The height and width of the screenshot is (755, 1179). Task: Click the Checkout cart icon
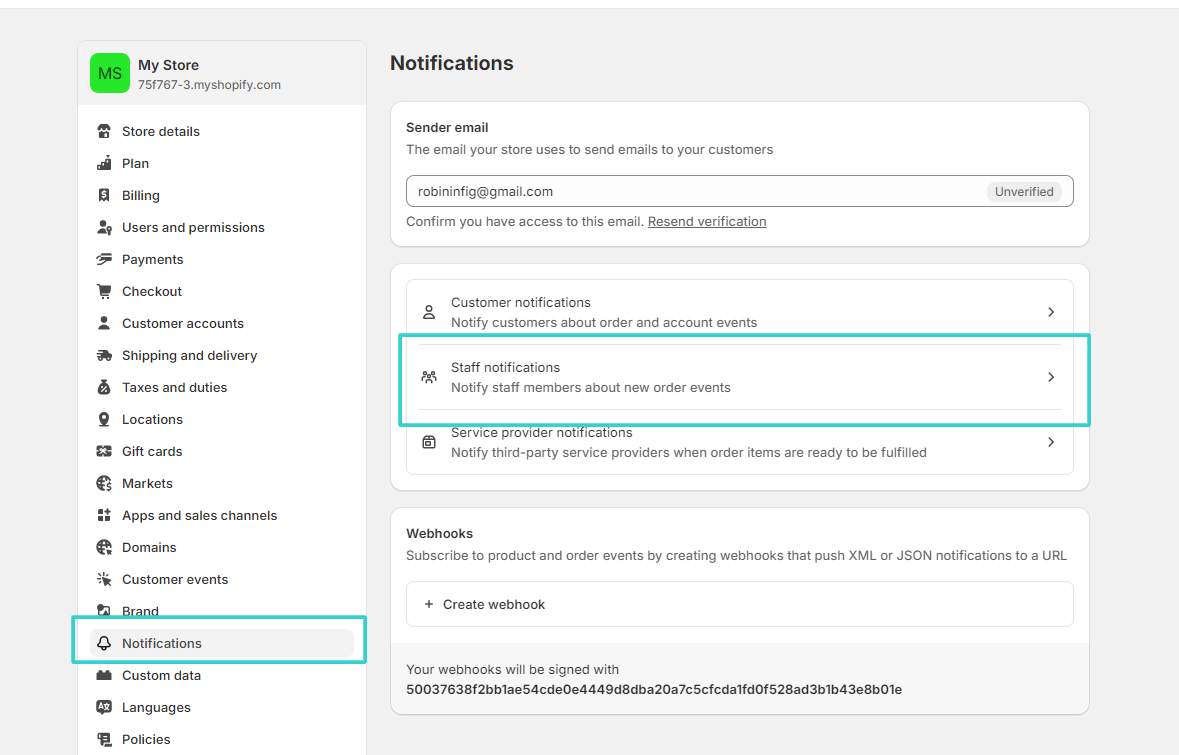[104, 291]
